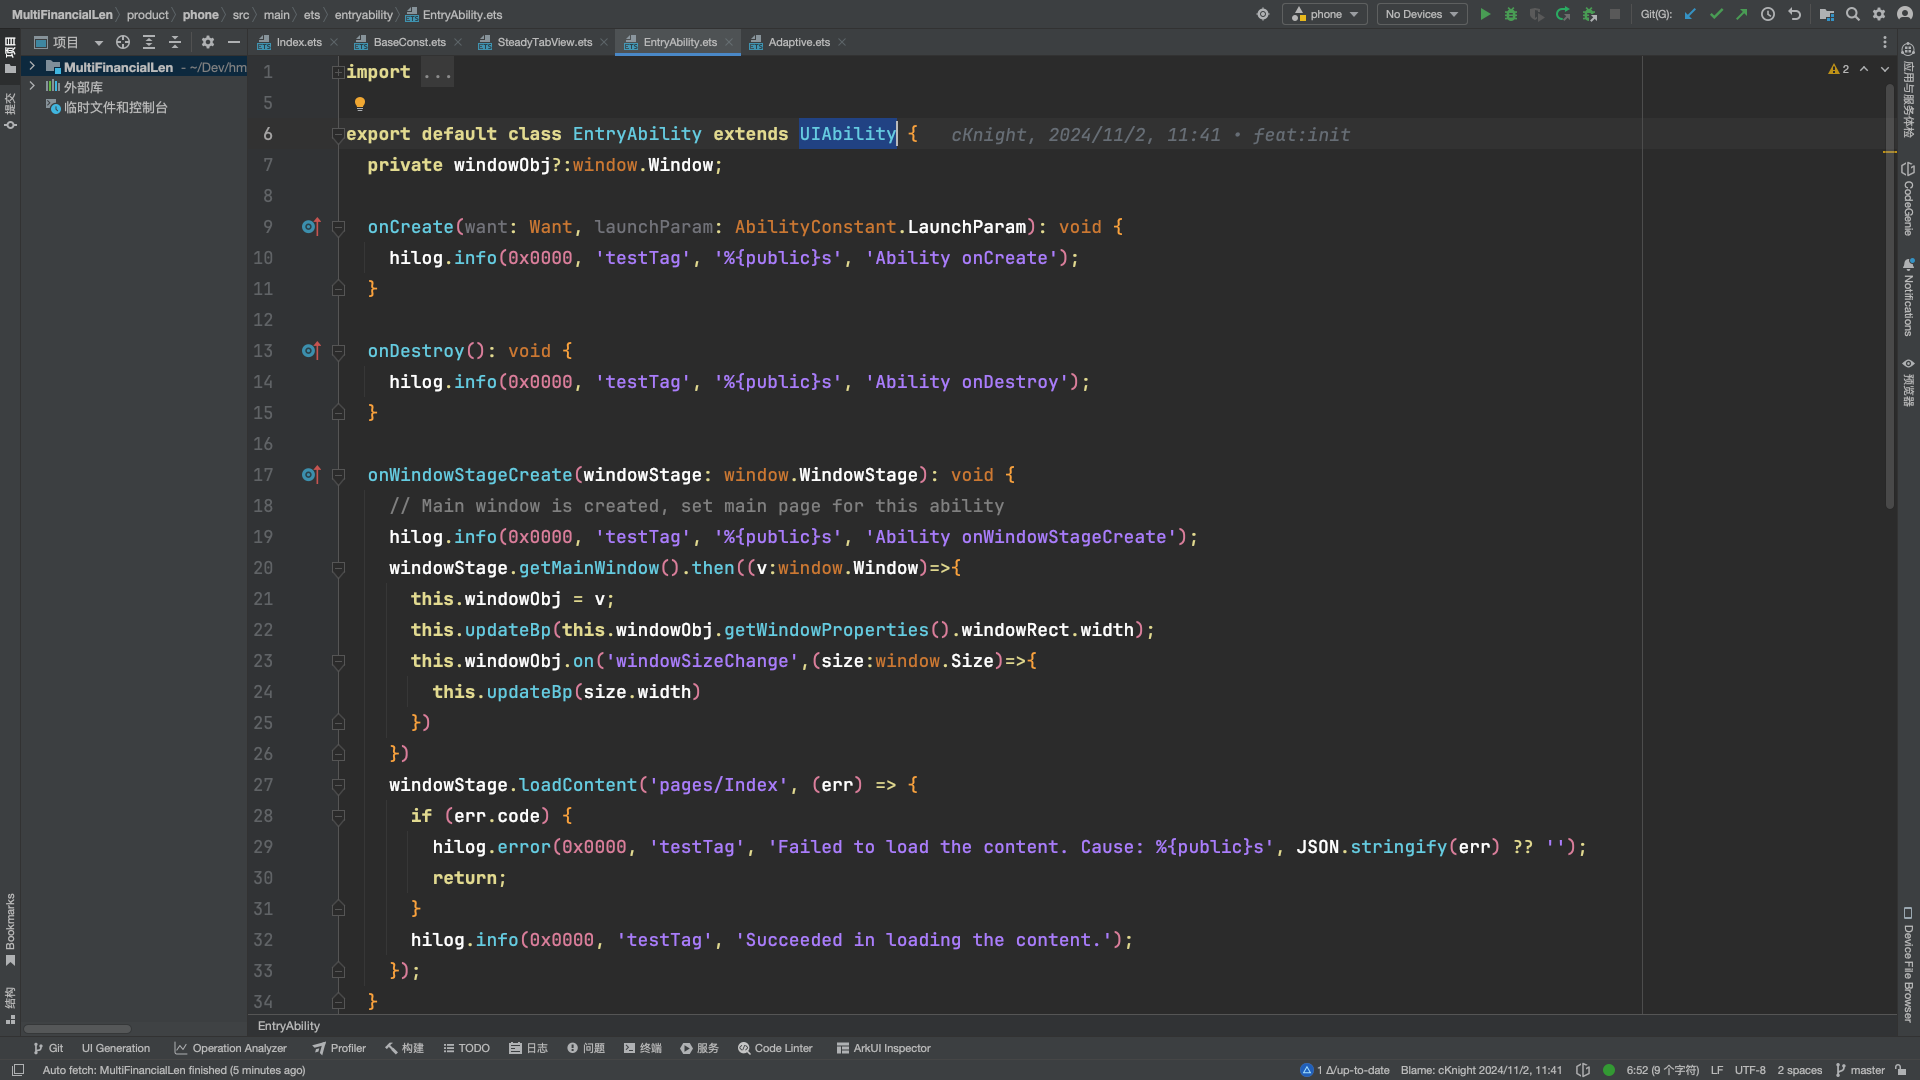Image resolution: width=1920 pixels, height=1080 pixels.
Task: Toggle the Device File Browser side panel
Action: tap(1908, 964)
